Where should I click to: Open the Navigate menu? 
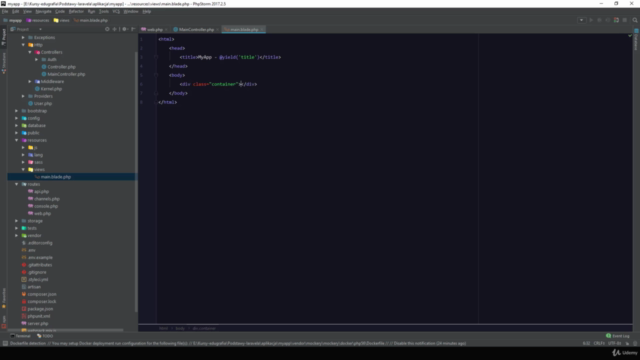[43, 11]
